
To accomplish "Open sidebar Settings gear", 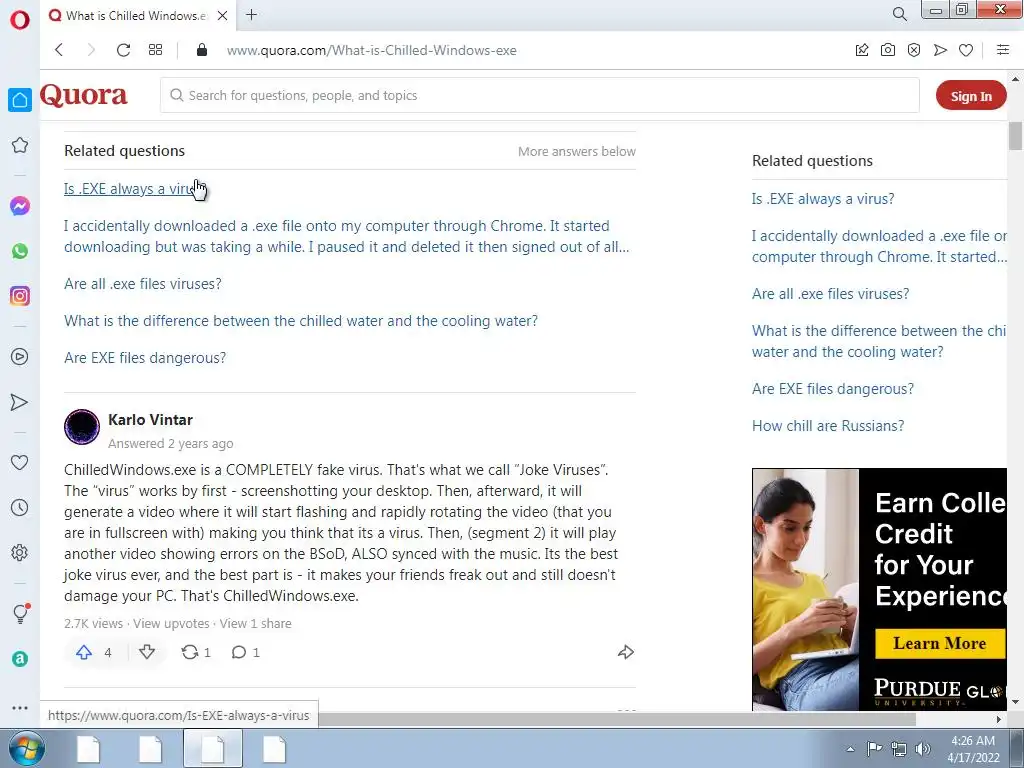I will point(20,552).
